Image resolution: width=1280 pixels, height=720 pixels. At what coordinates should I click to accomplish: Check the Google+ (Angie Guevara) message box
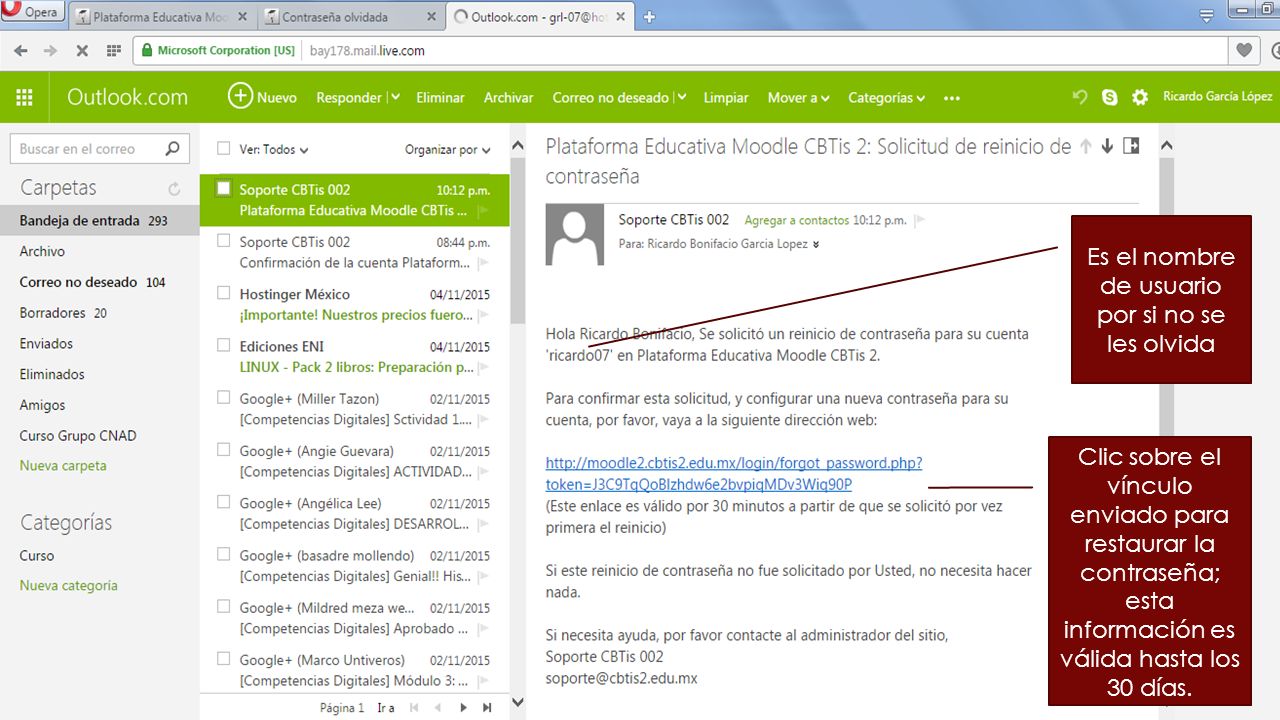coord(224,450)
